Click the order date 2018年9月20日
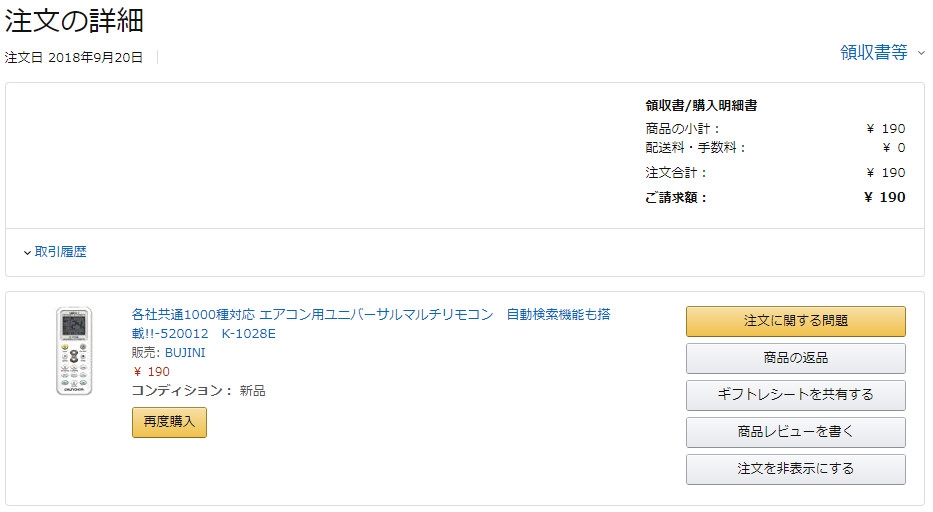The width and height of the screenshot is (933, 512). (95, 57)
